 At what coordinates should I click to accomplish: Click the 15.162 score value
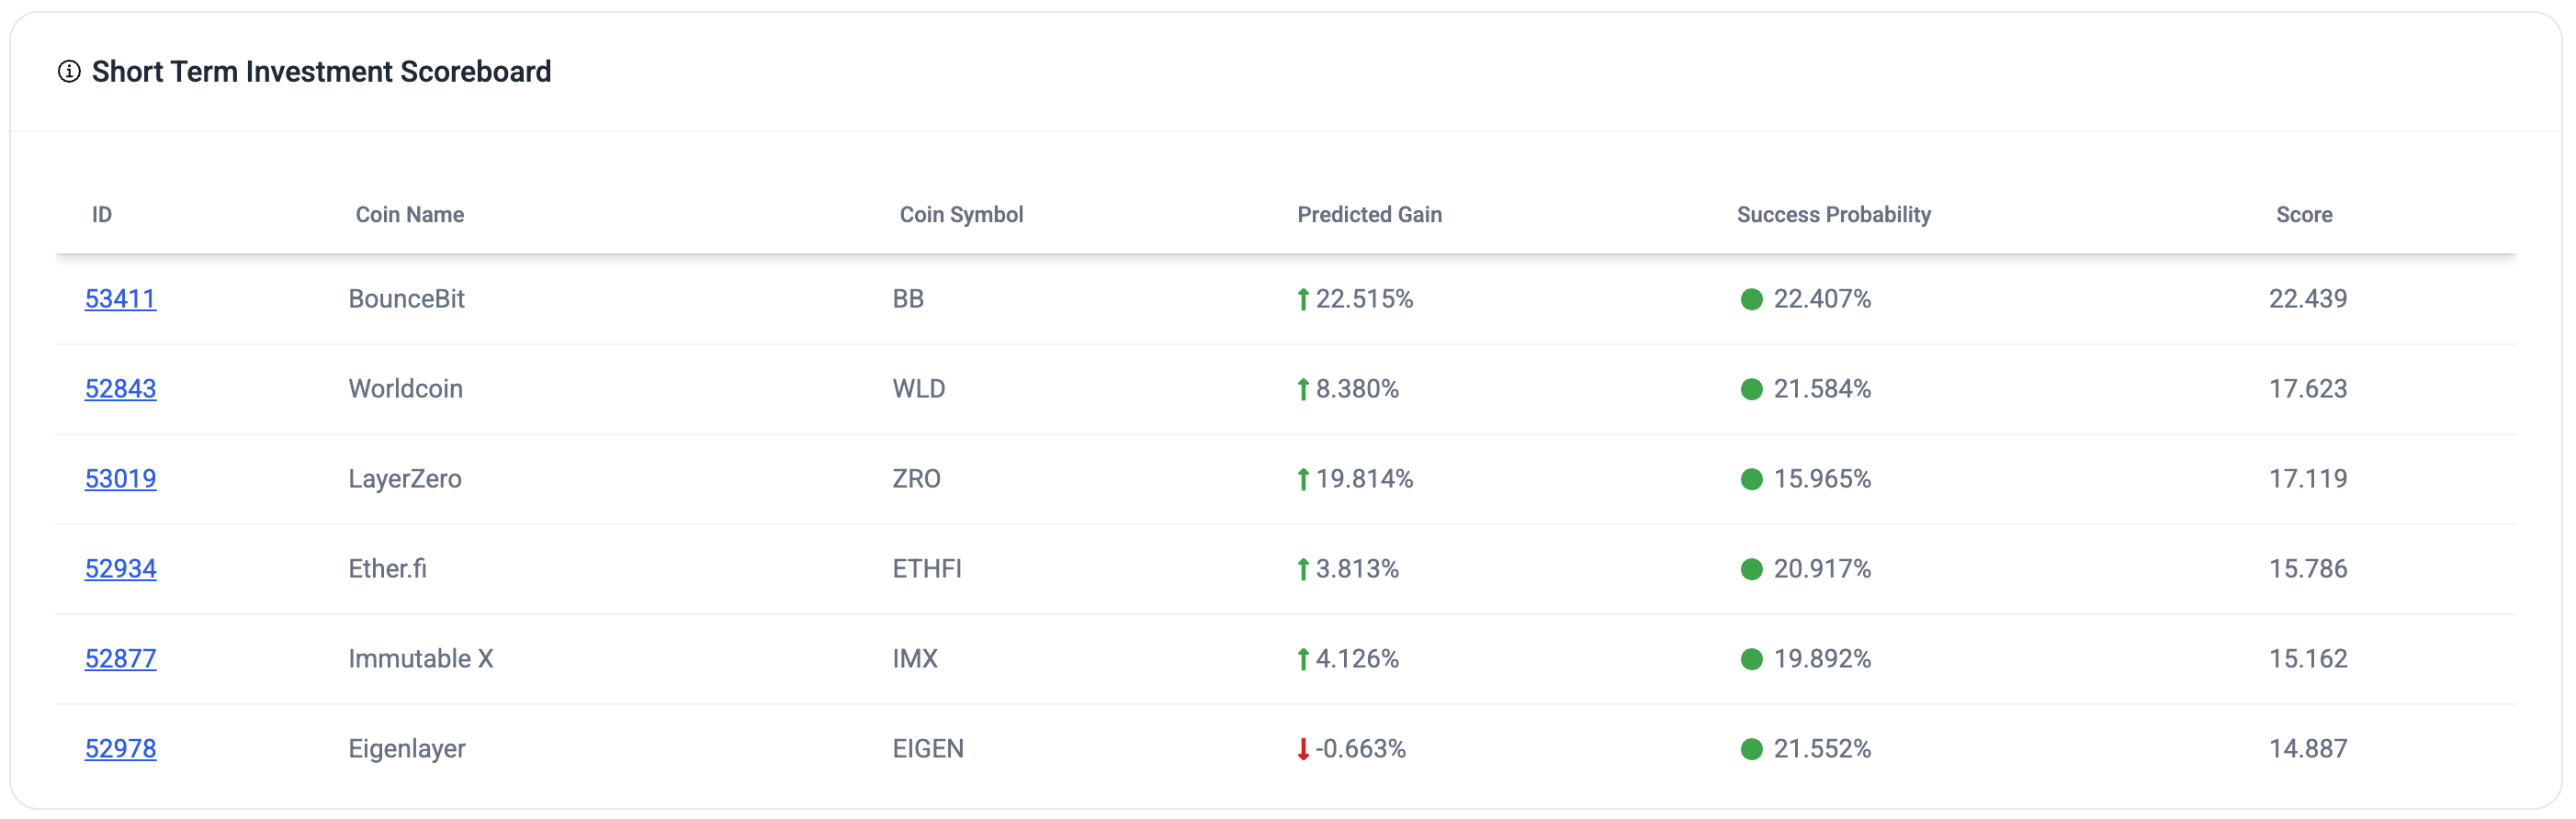(x=2307, y=659)
